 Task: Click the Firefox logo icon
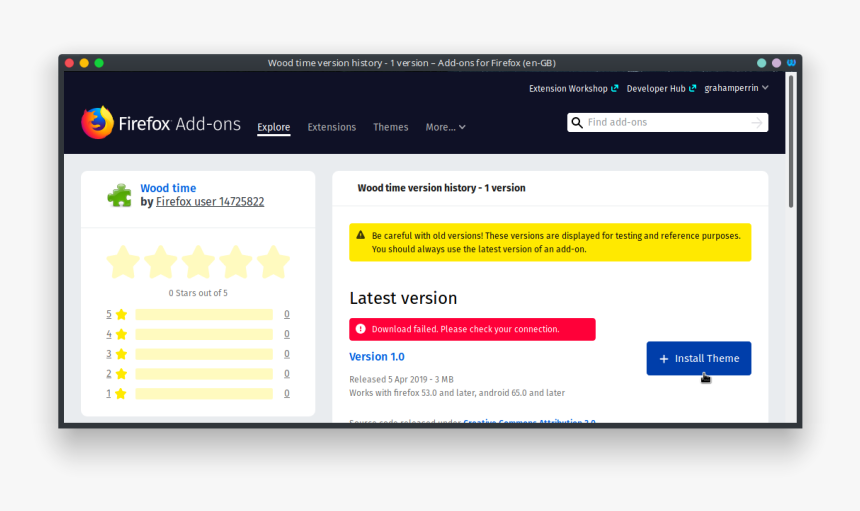pos(98,122)
